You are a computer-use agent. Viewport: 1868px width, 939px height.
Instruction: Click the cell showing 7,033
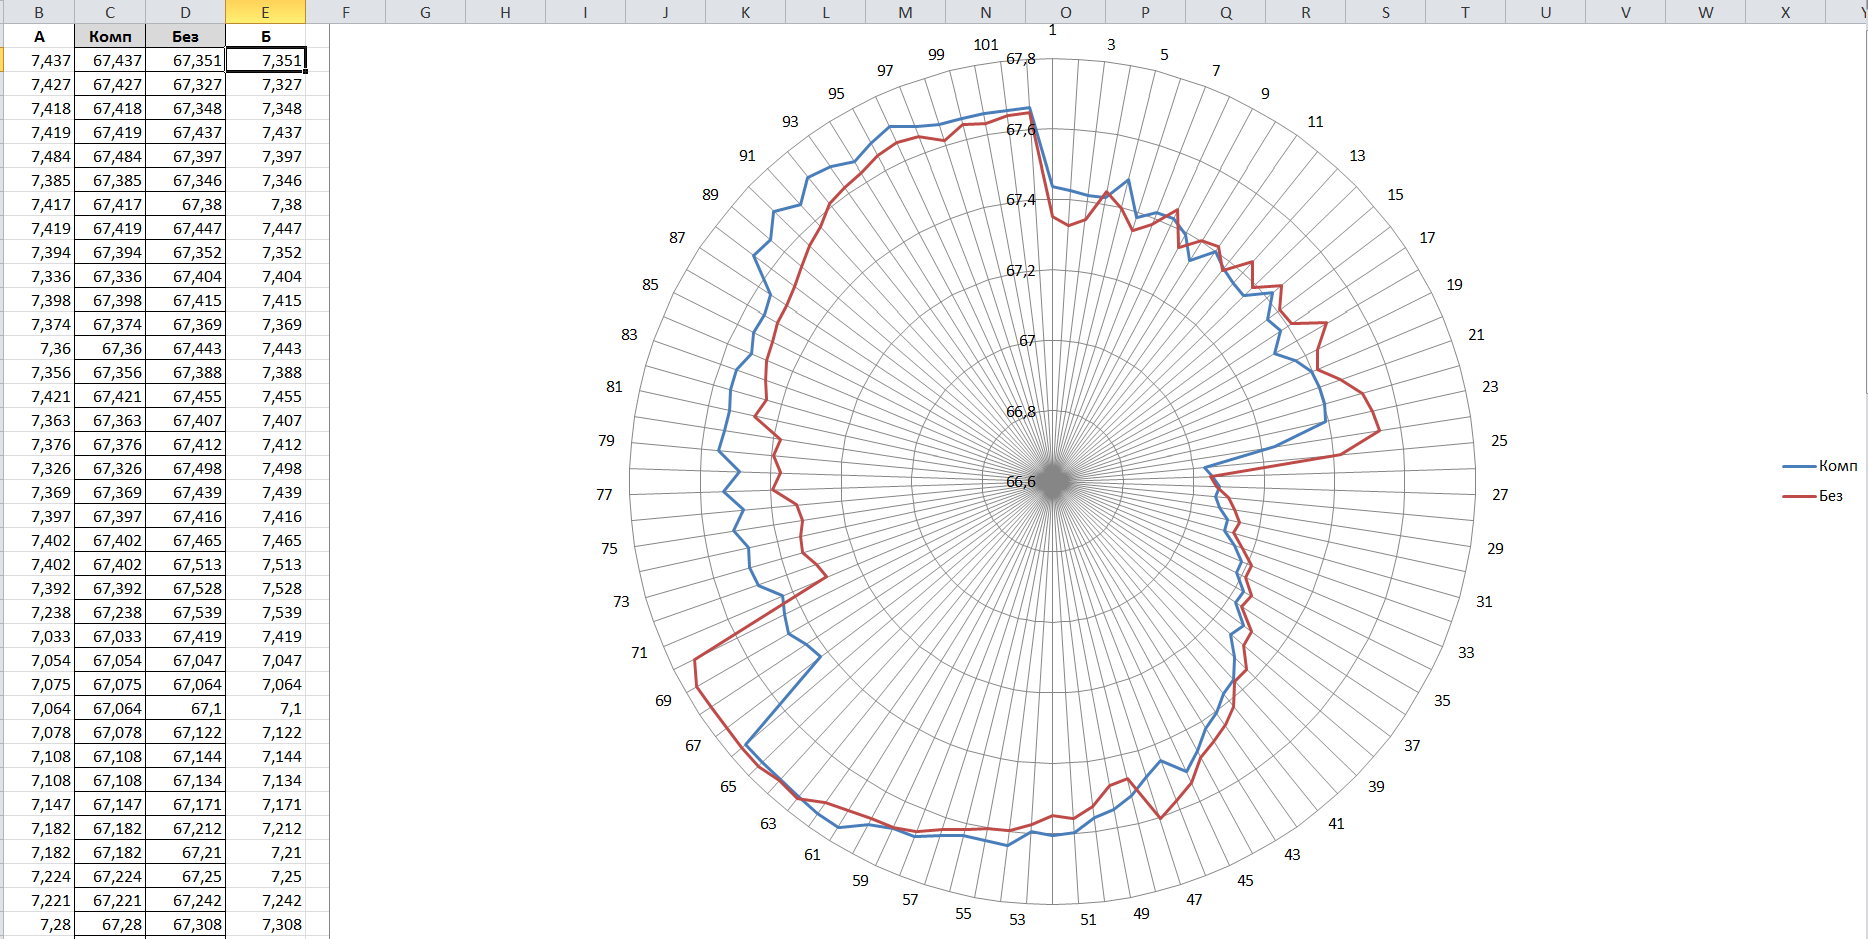click(x=38, y=636)
